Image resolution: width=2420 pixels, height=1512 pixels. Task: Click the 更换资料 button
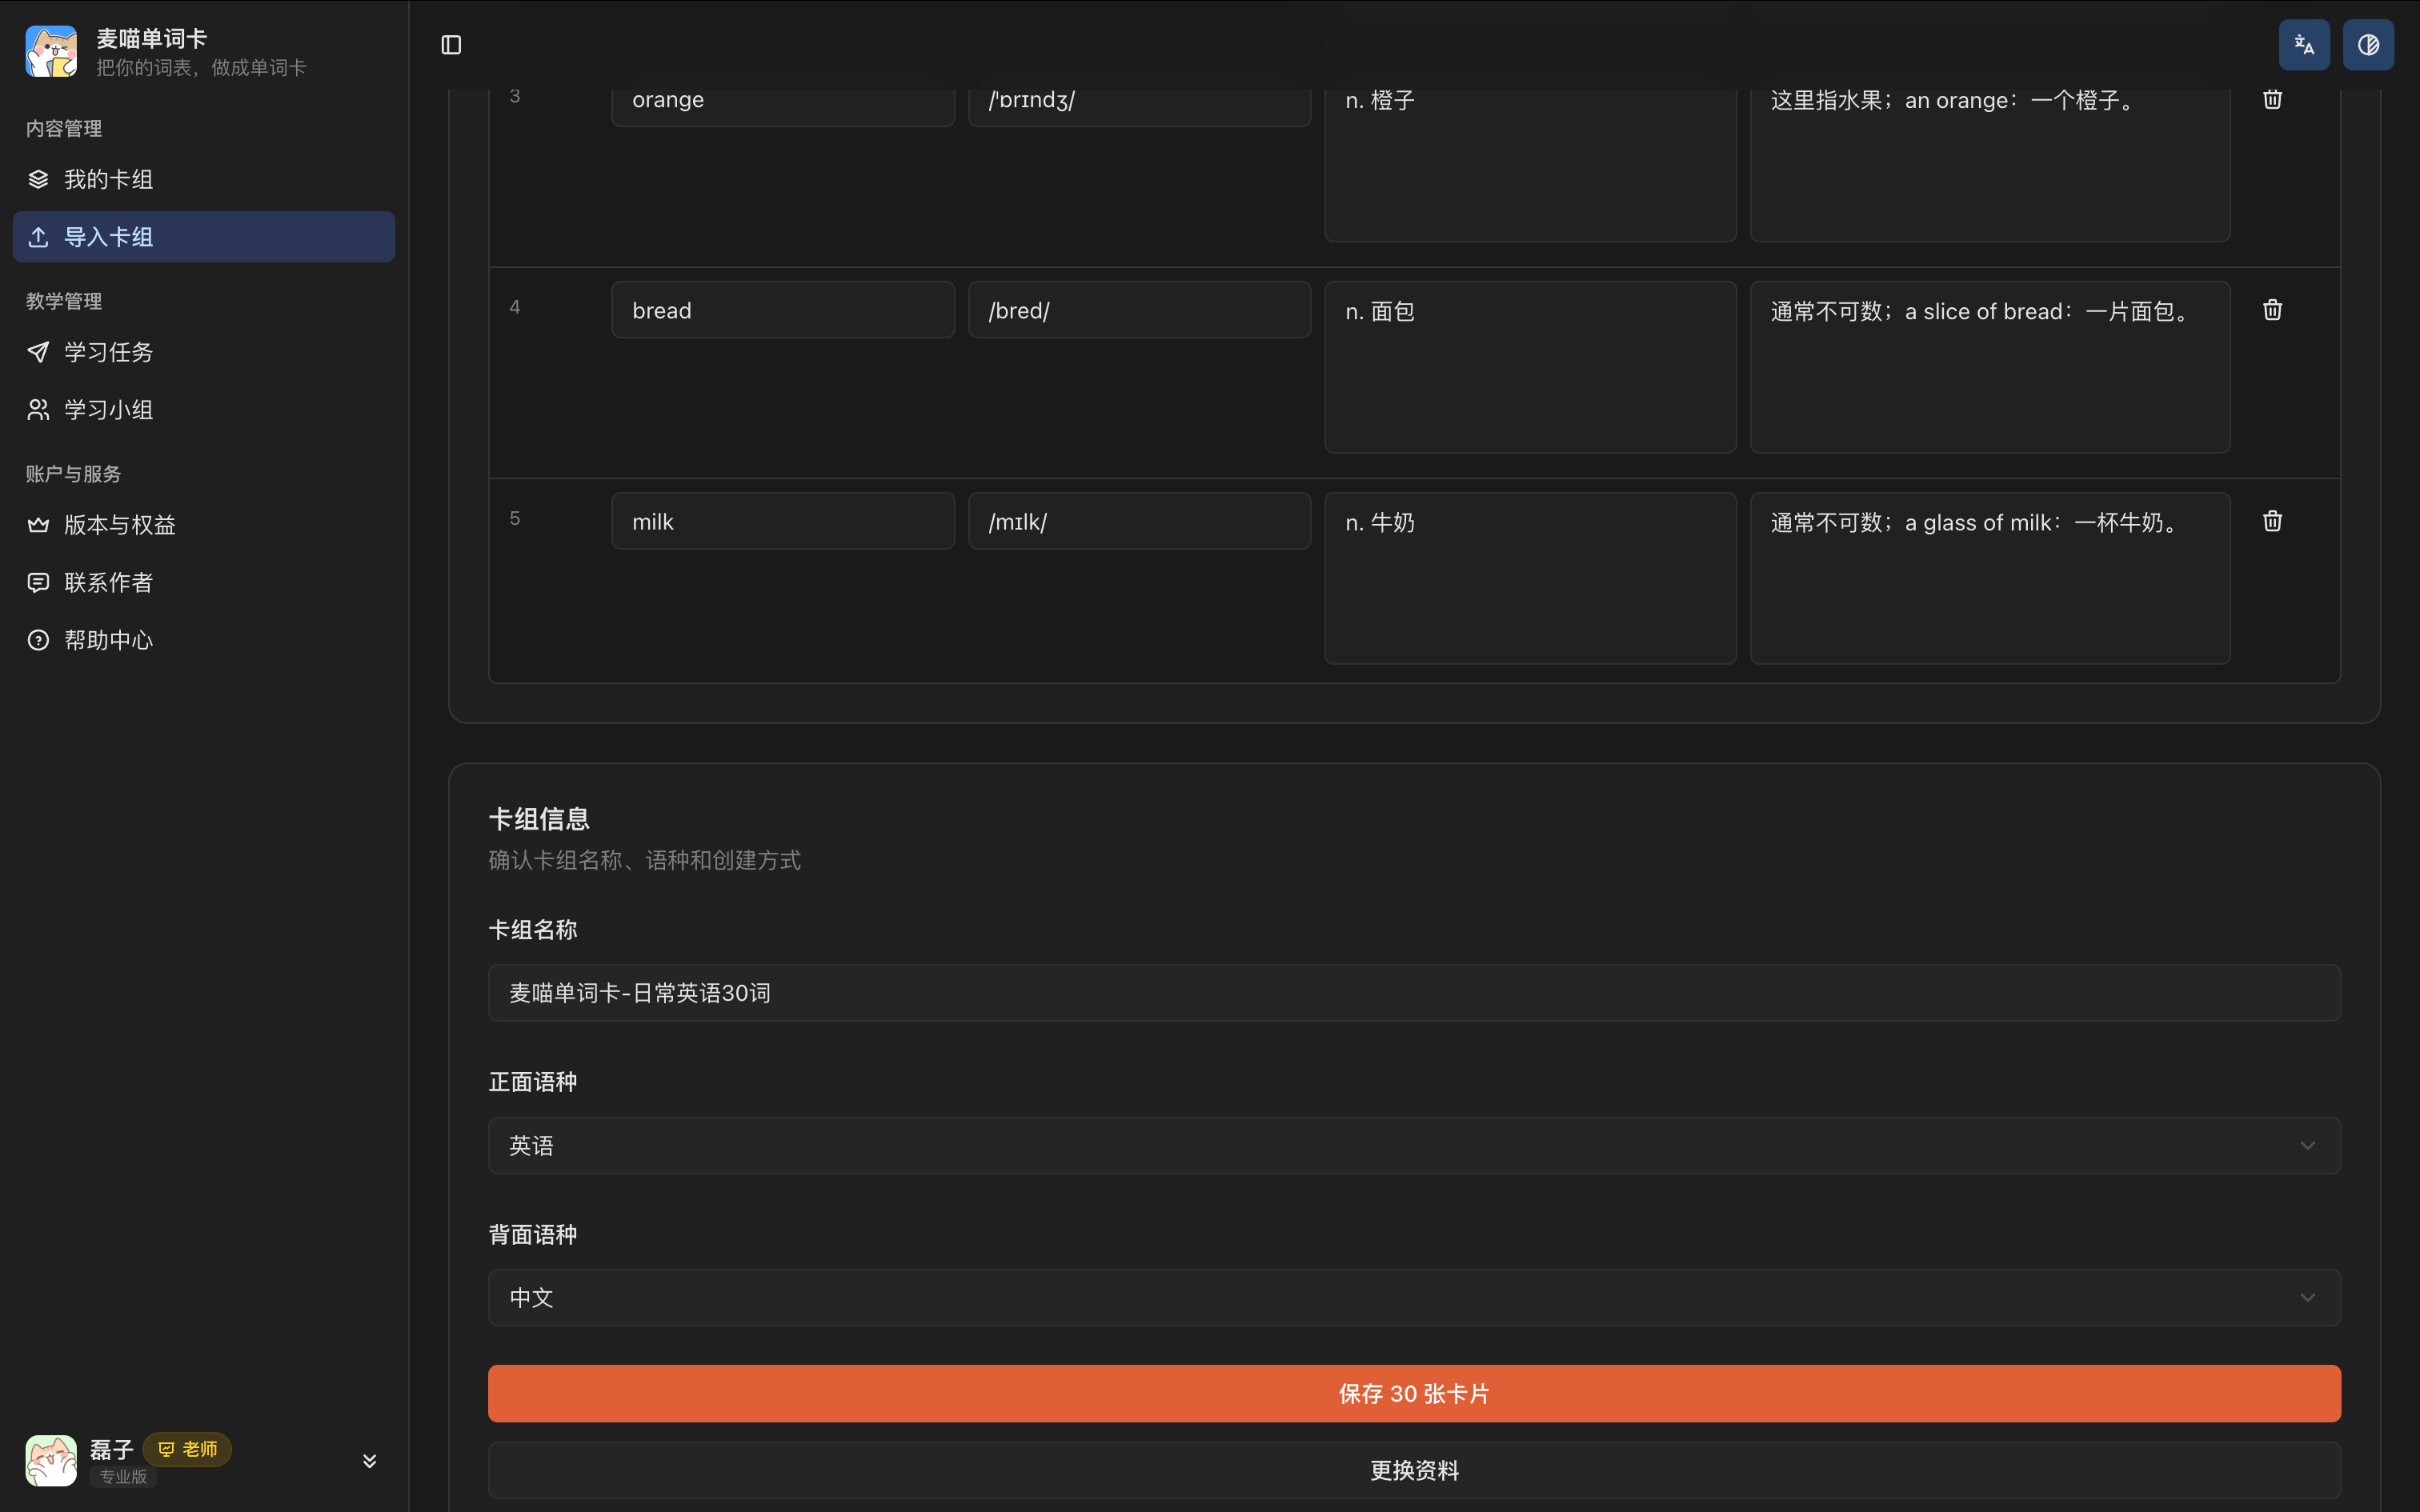point(1414,1470)
